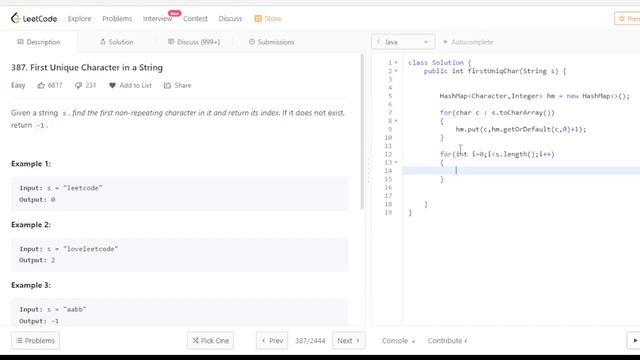Open the Explore menu item
The image size is (640, 360).
pyautogui.click(x=80, y=19)
